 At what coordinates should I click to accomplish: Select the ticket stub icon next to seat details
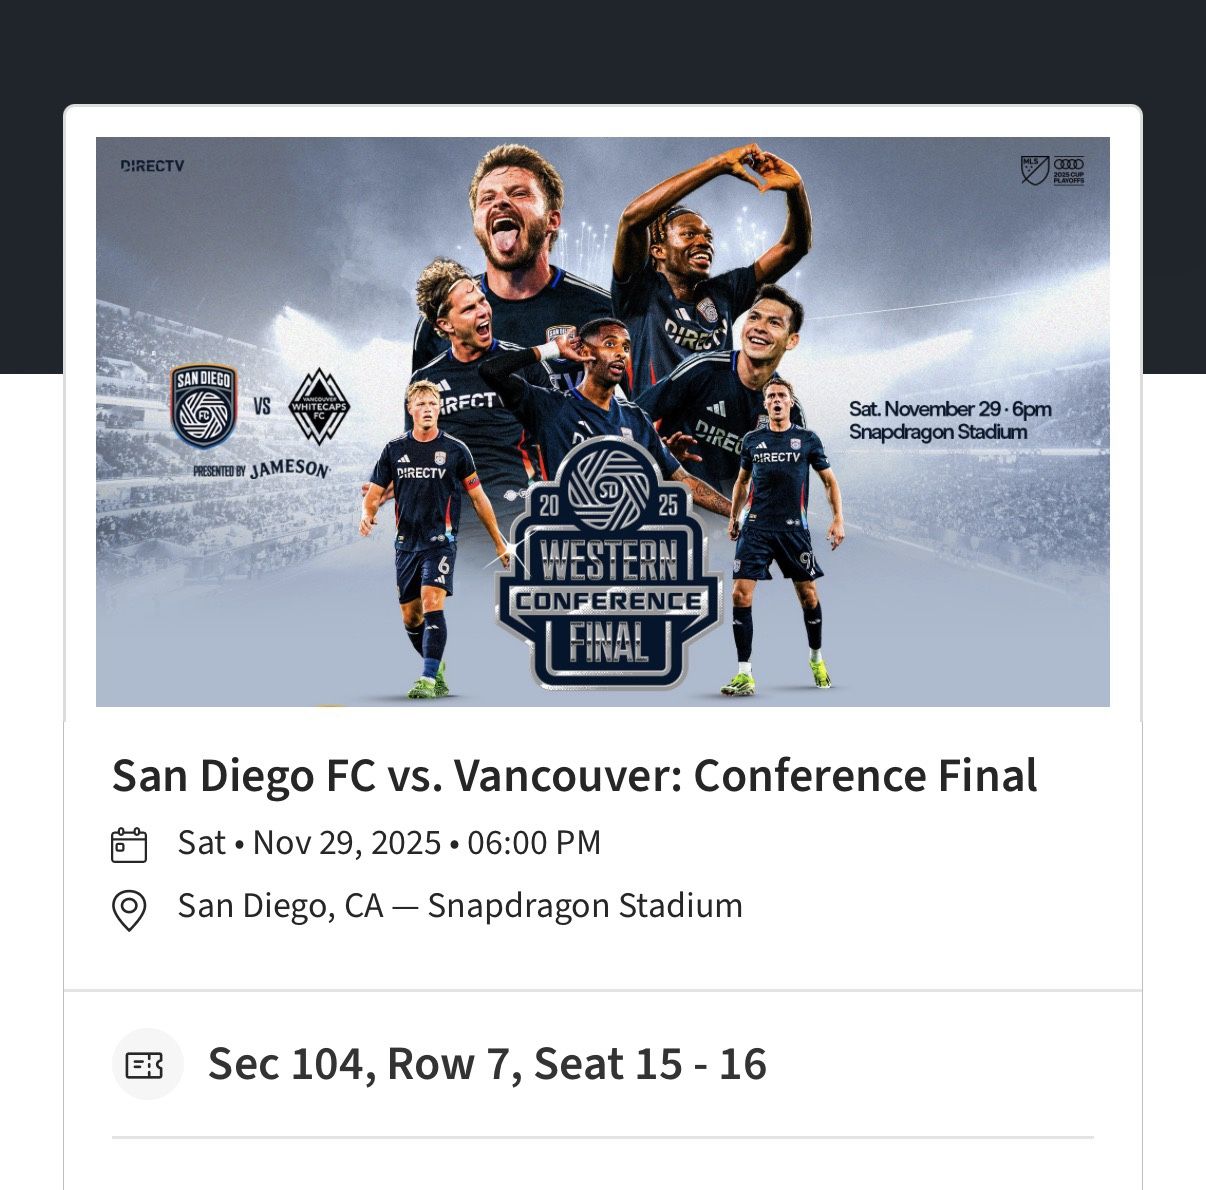pos(147,1063)
